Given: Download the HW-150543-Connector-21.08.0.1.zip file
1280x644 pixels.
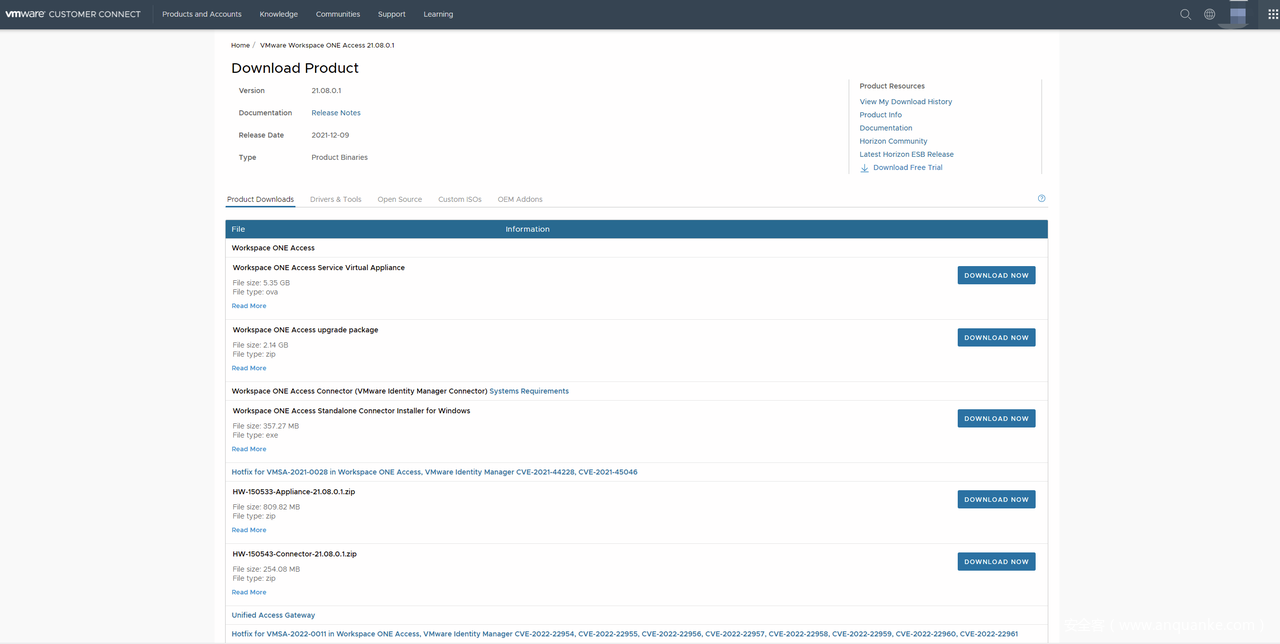Looking at the screenshot, I should coord(995,562).
